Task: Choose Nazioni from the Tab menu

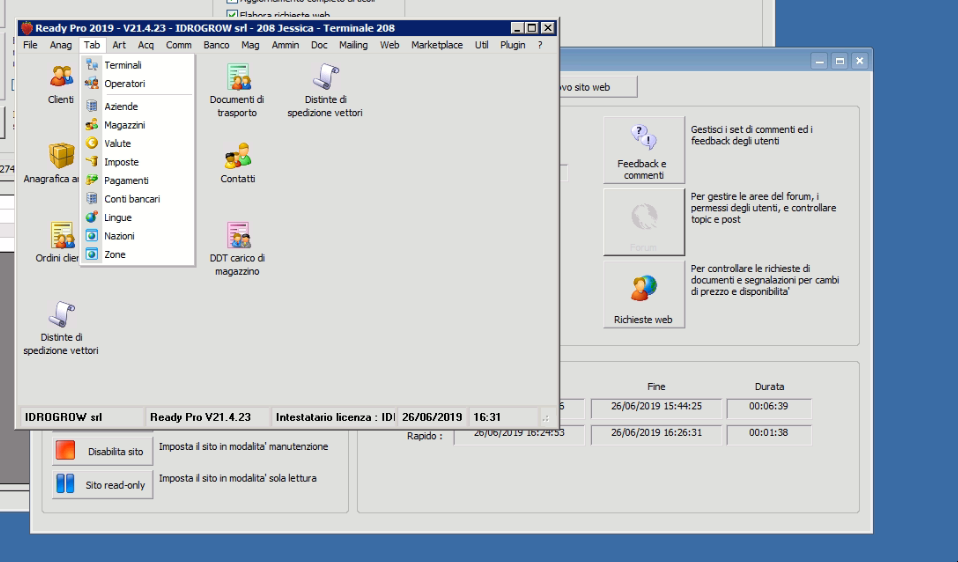Action: 137,236
